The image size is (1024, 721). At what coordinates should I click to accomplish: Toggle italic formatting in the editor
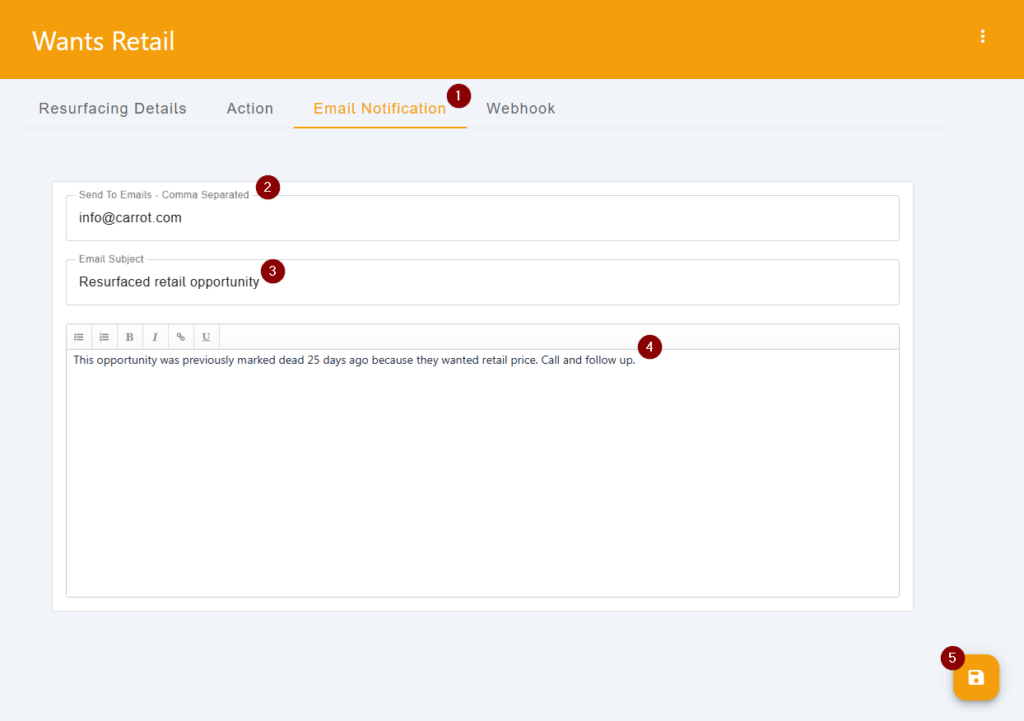(x=155, y=337)
